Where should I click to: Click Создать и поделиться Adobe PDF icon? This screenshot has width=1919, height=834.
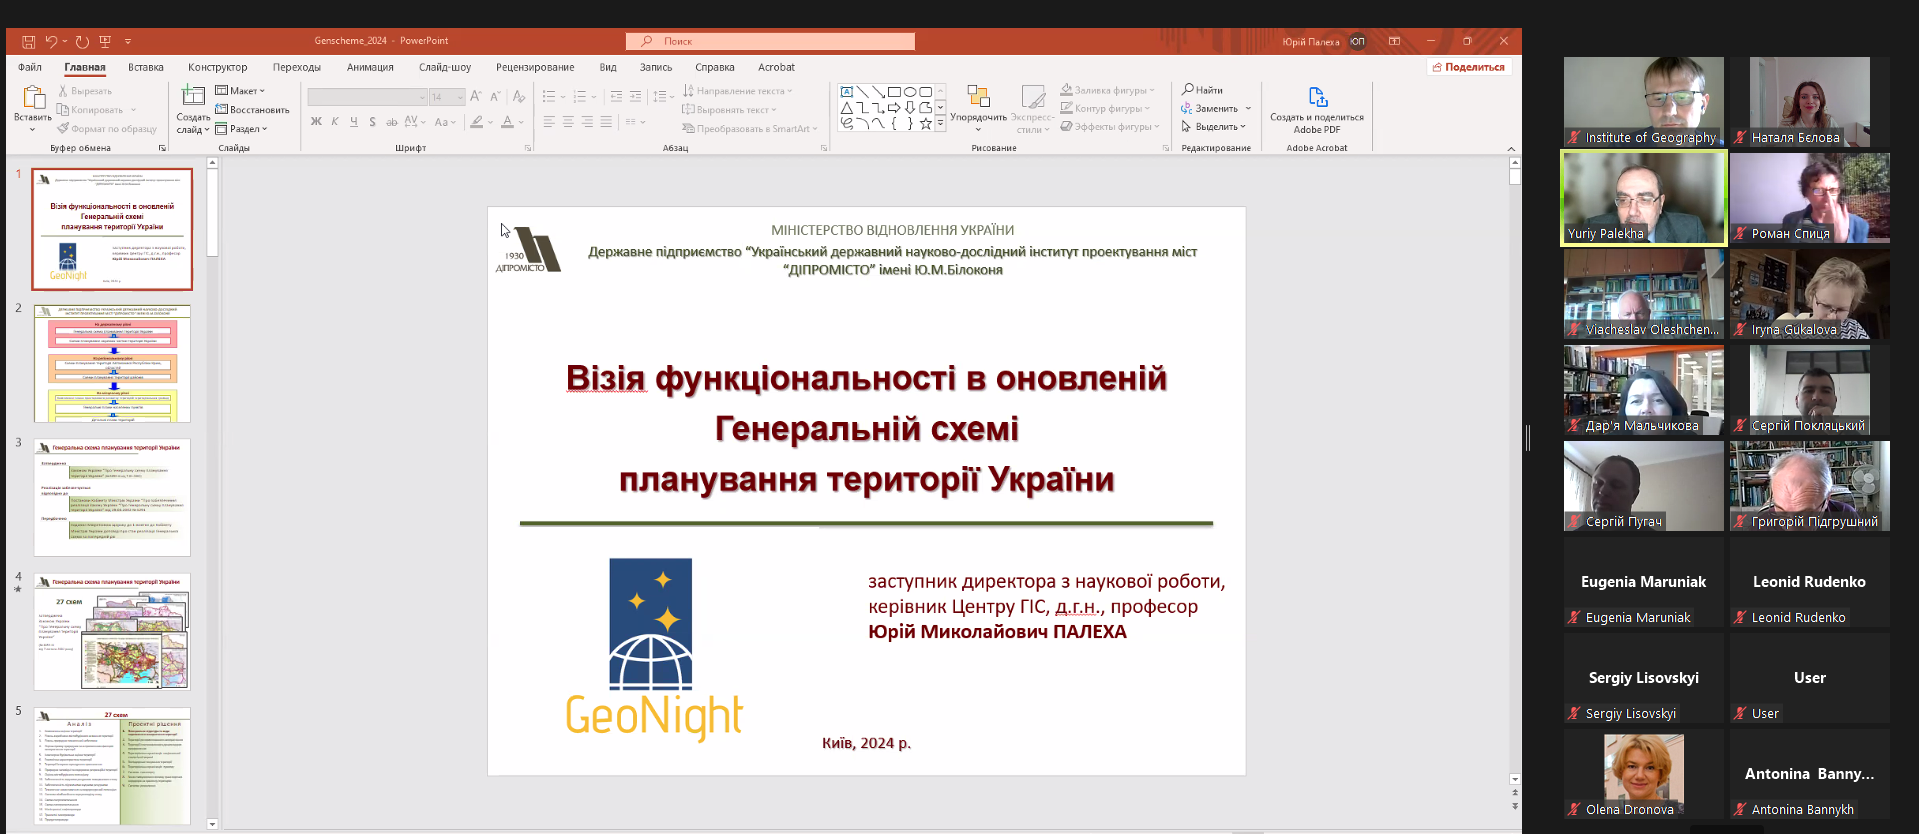[1318, 97]
